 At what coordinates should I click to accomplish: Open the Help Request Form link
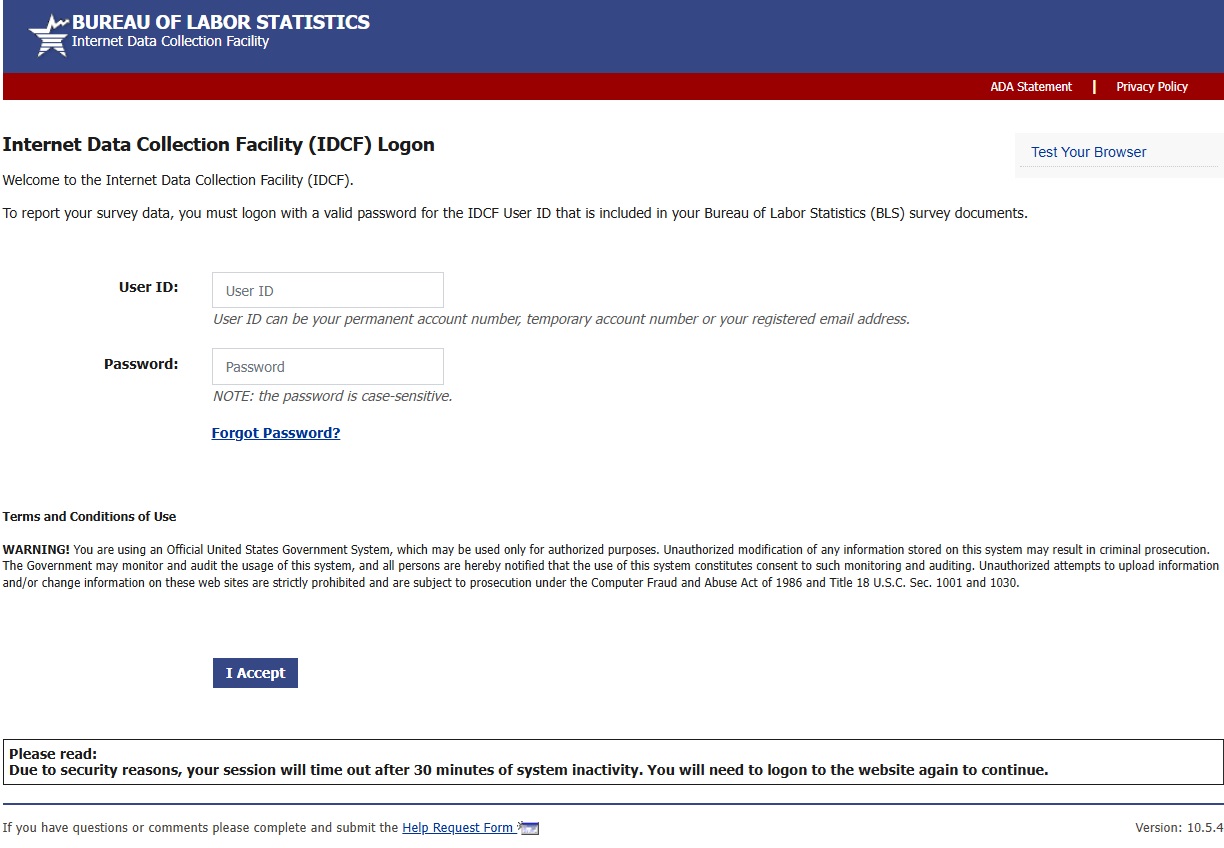point(457,828)
